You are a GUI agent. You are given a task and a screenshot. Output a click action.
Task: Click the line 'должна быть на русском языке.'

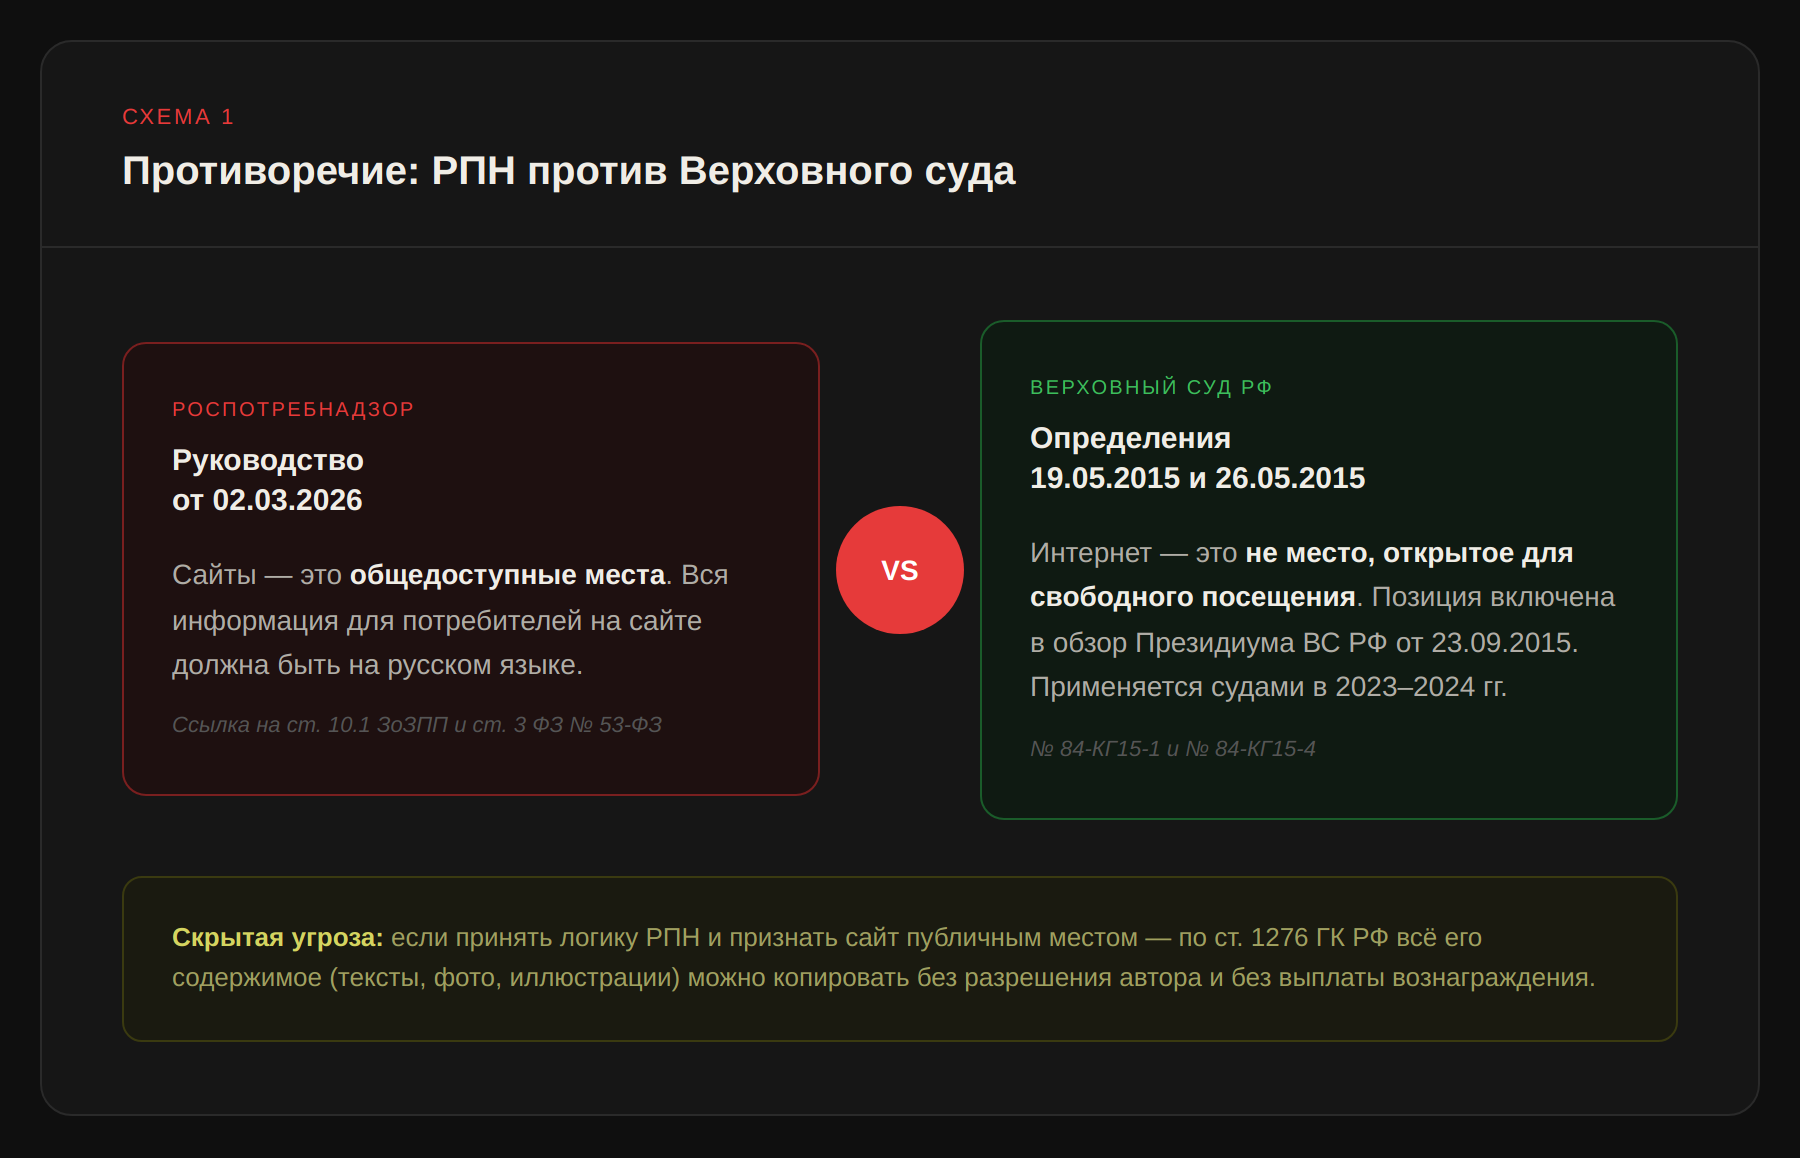pos(377,665)
